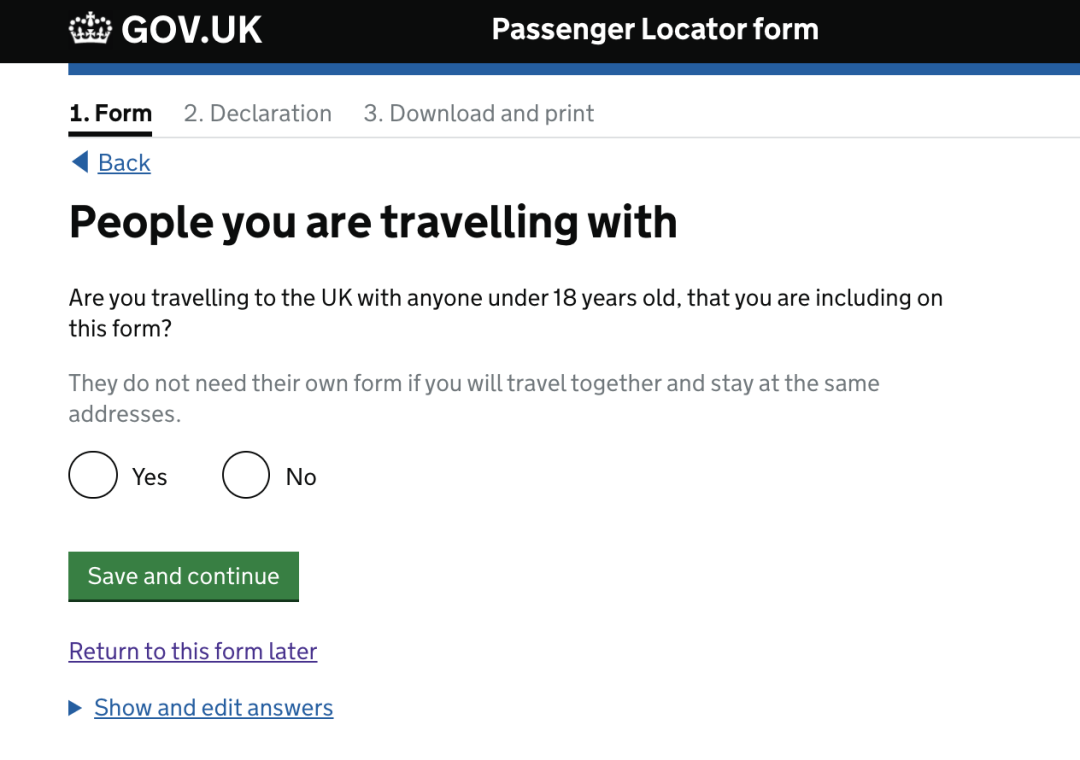The height and width of the screenshot is (760, 1080).
Task: Select the Yes radio button
Action: [x=93, y=475]
